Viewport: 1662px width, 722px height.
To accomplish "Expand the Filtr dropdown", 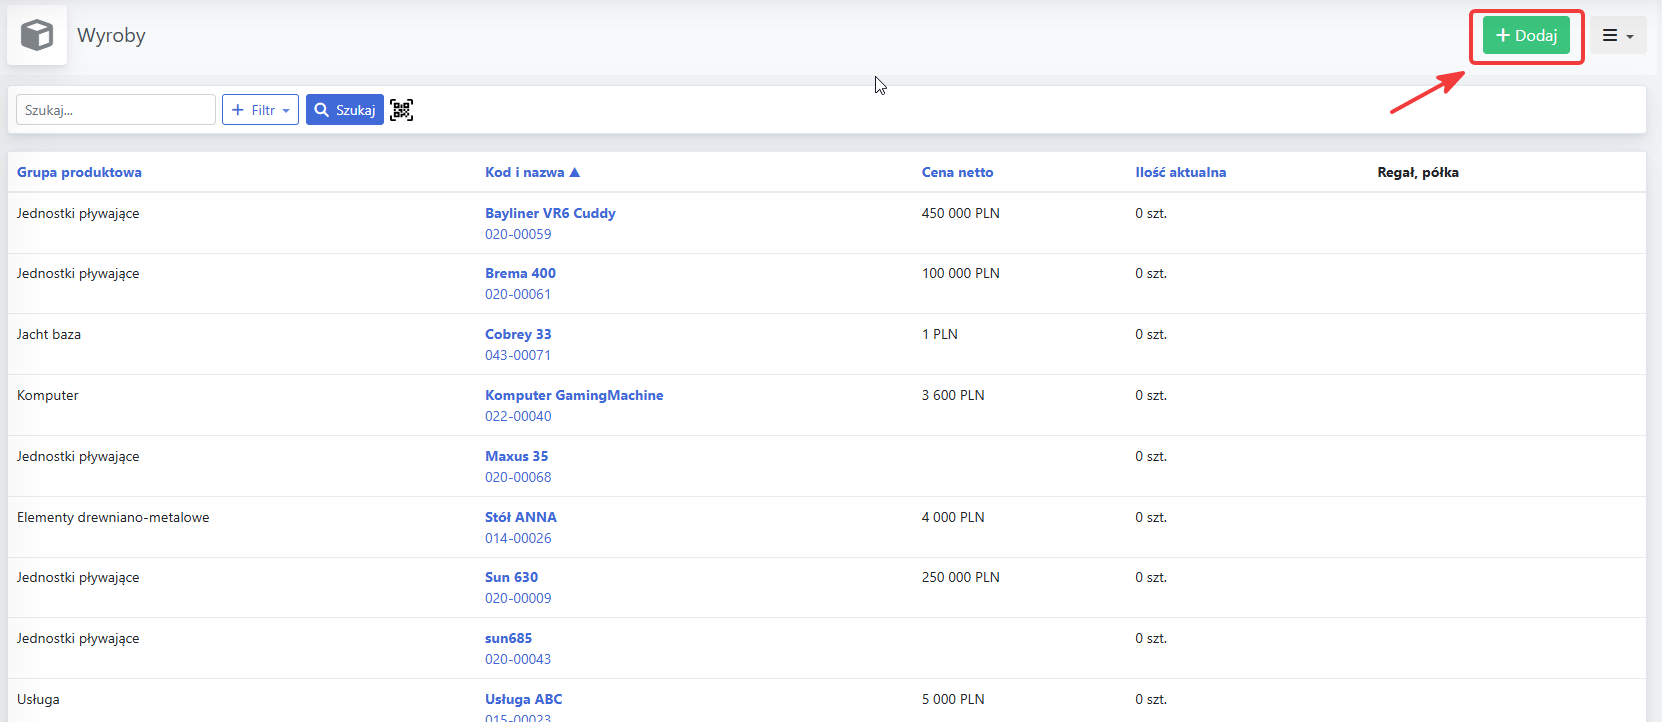I will point(260,110).
